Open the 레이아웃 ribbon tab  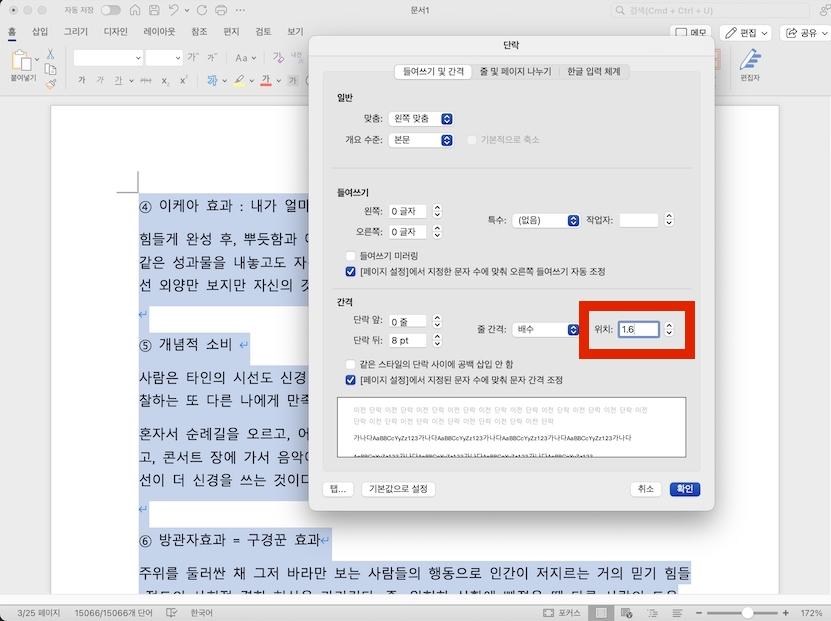[x=159, y=32]
